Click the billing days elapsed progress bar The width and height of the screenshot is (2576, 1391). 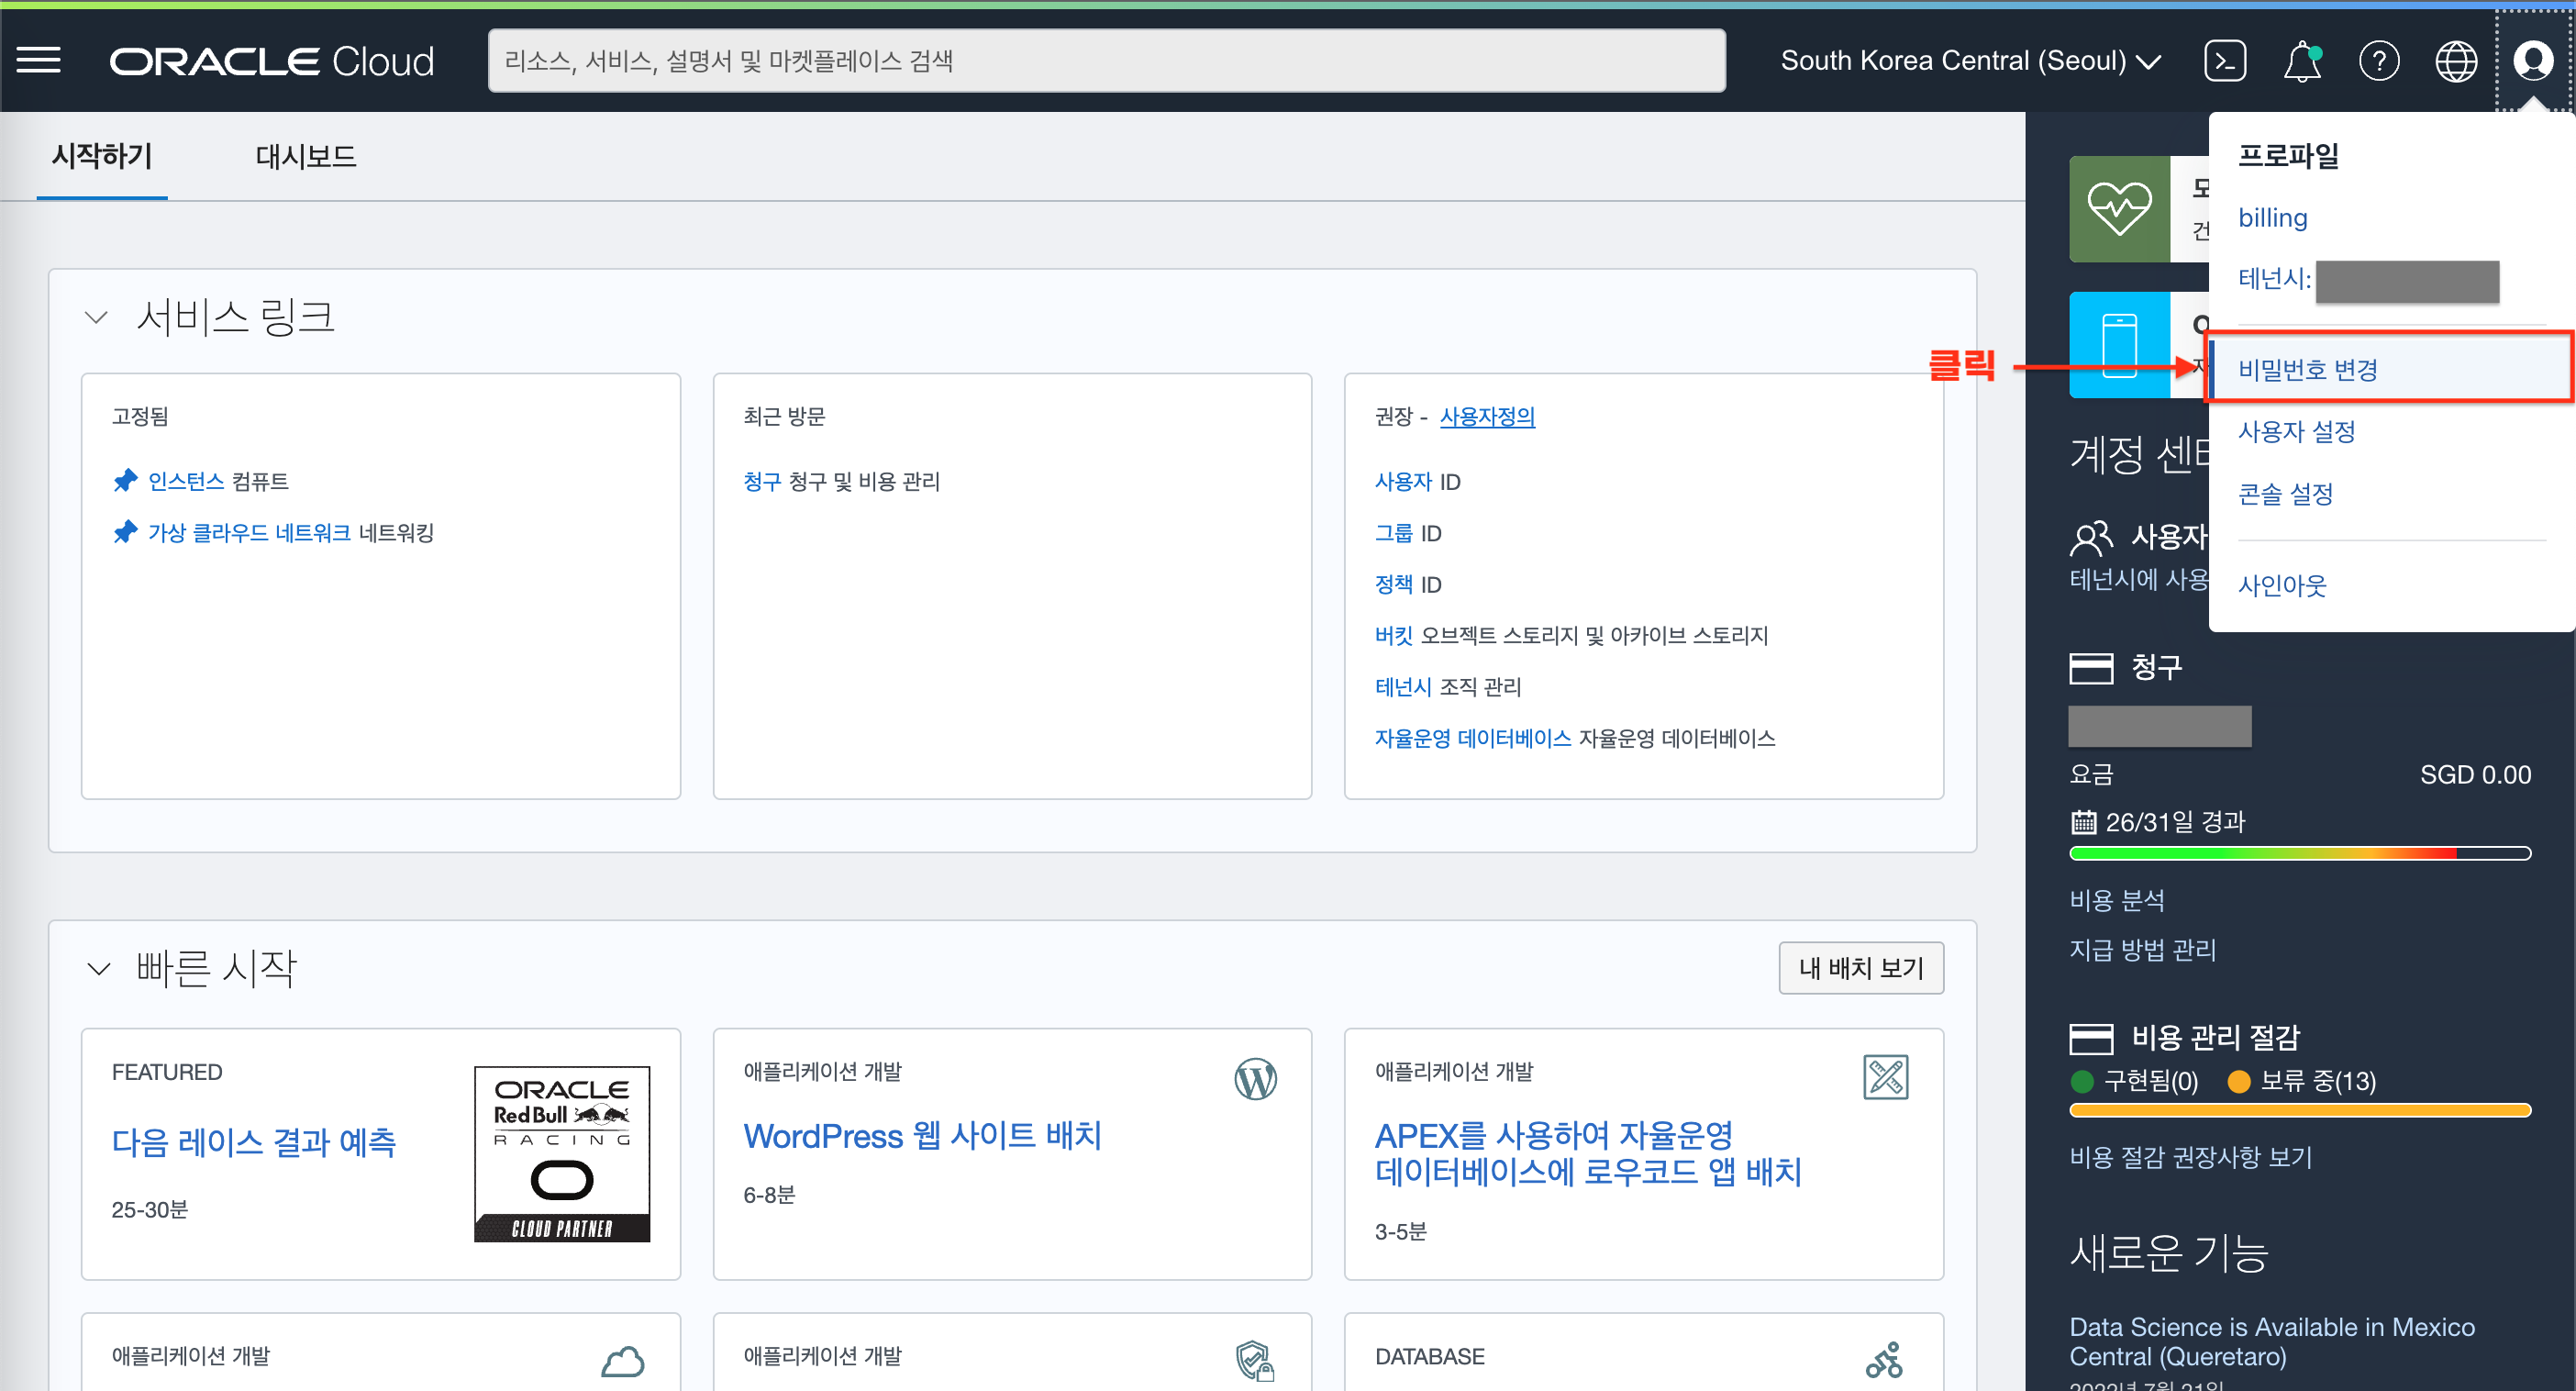tap(2300, 854)
